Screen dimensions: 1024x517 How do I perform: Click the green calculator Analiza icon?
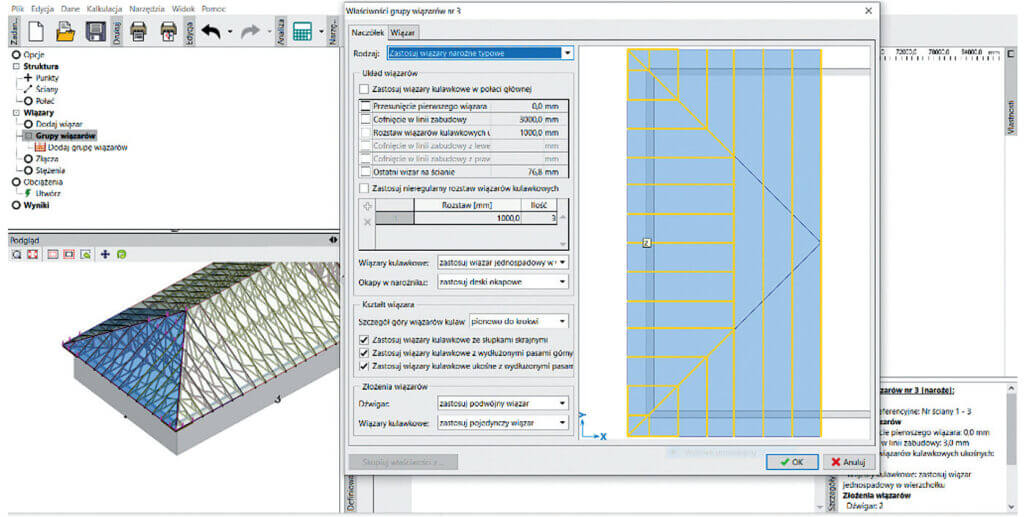302,31
